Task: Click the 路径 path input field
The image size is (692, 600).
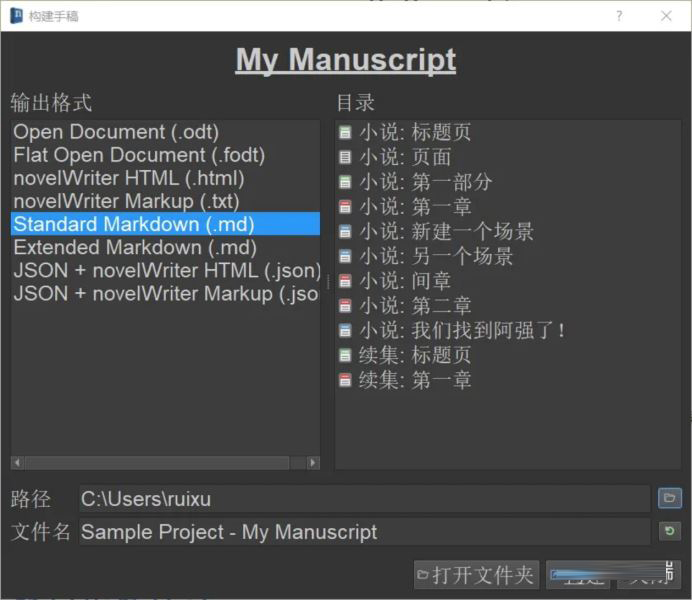Action: 365,499
